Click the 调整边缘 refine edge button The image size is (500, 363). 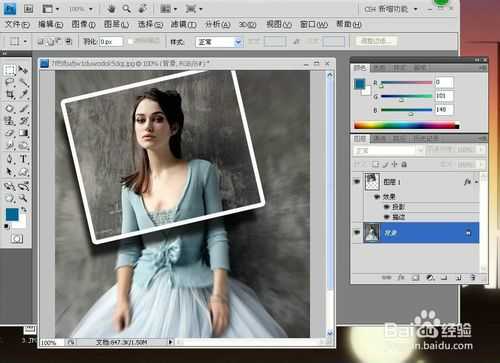376,41
